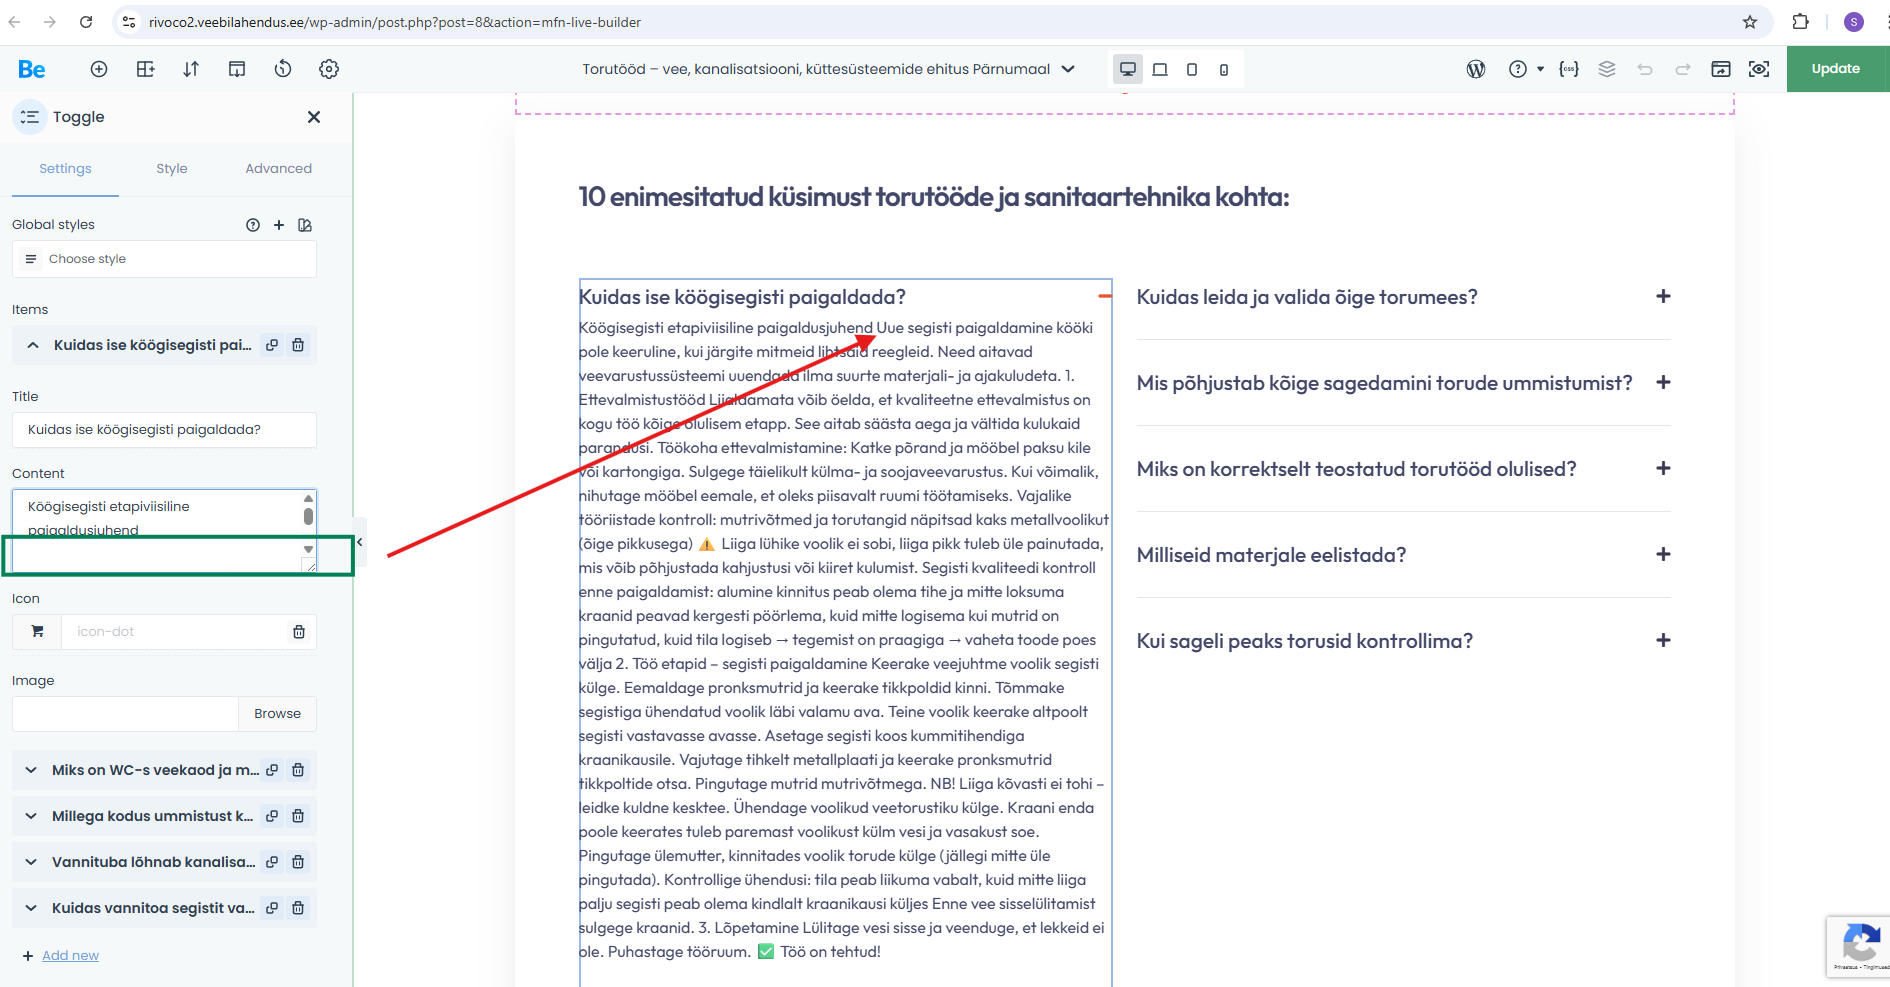
Task: Delete the Millega kodus ummistust item
Action: pyautogui.click(x=298, y=816)
